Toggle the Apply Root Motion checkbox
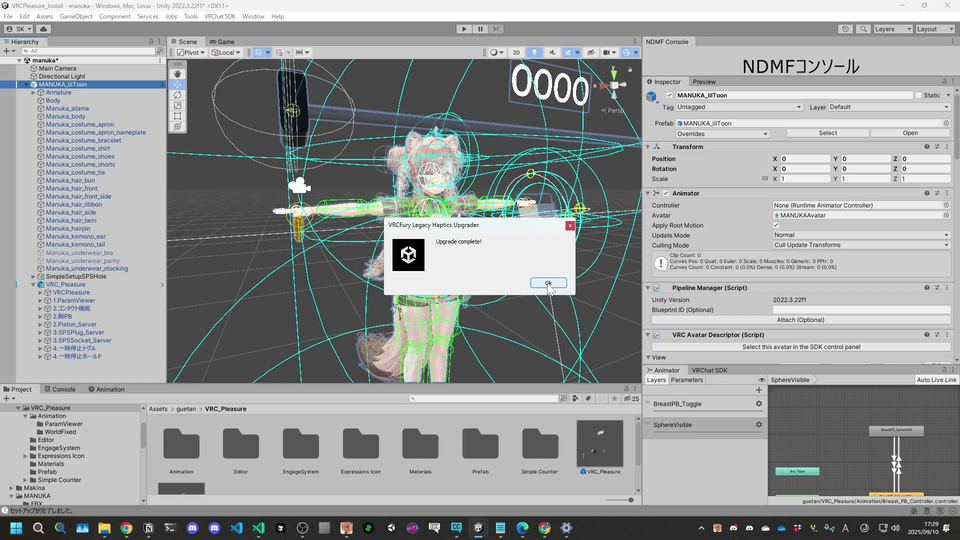 point(776,225)
